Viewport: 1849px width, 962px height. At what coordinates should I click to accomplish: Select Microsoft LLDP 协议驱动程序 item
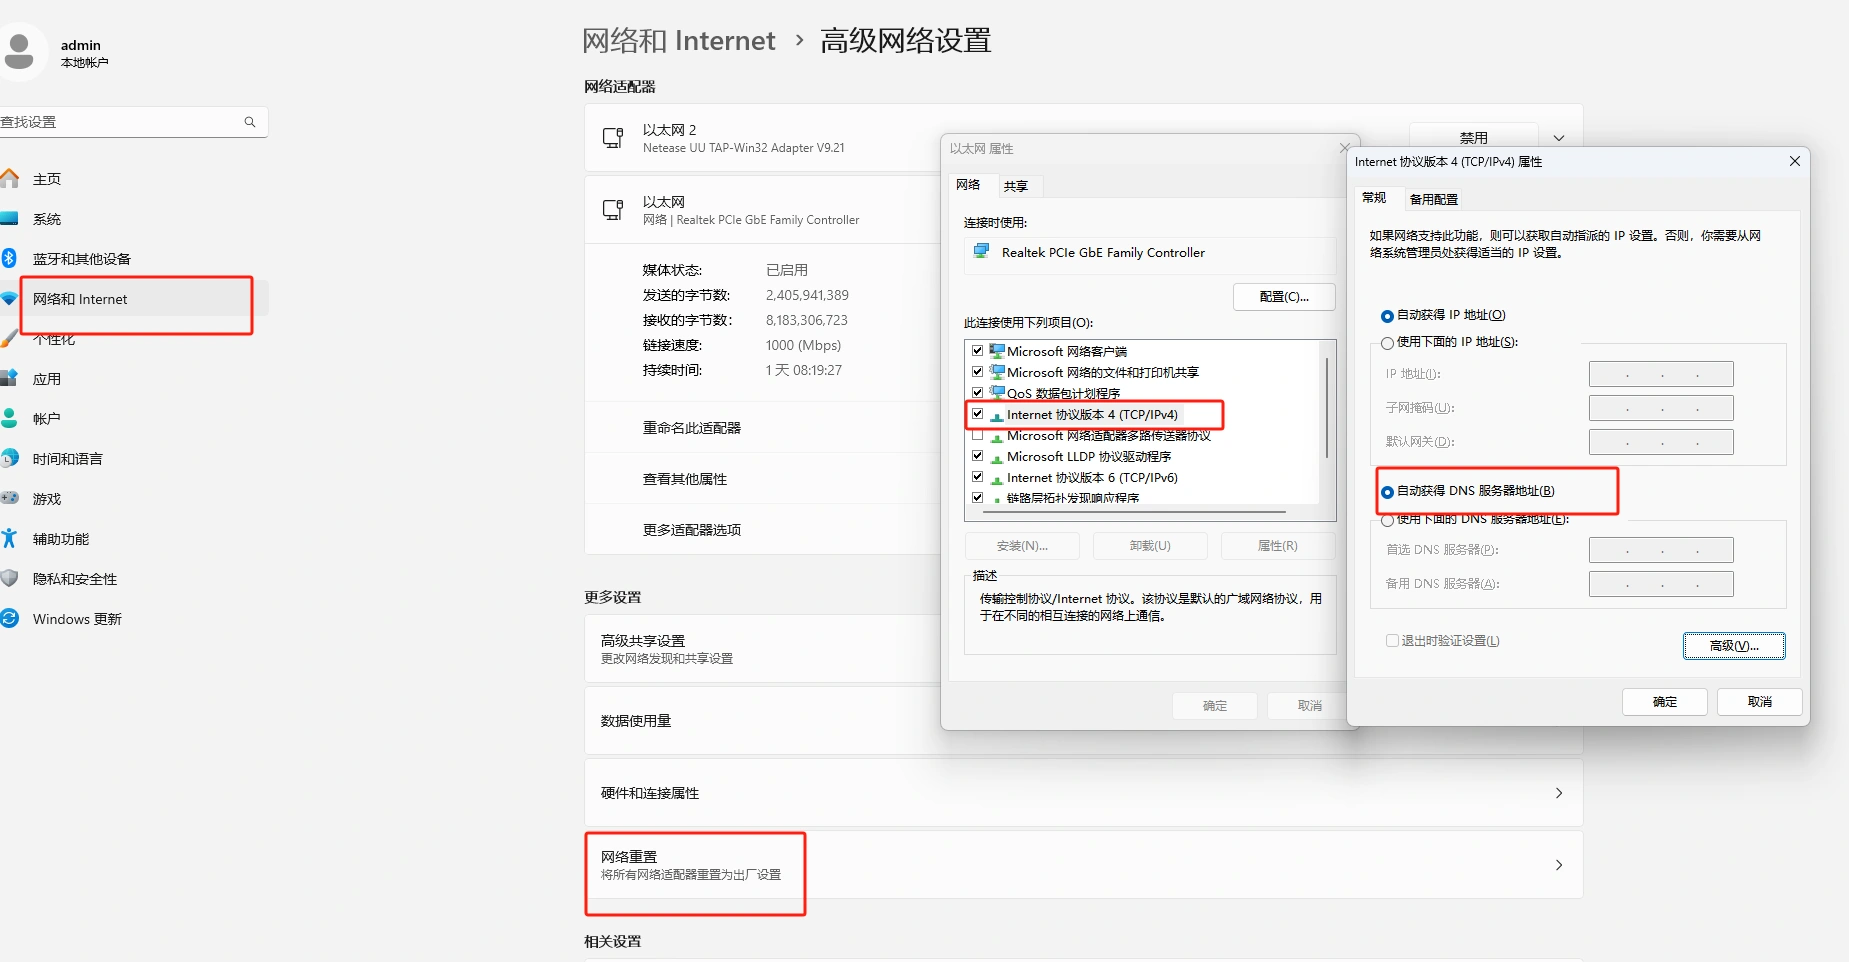click(x=1089, y=456)
